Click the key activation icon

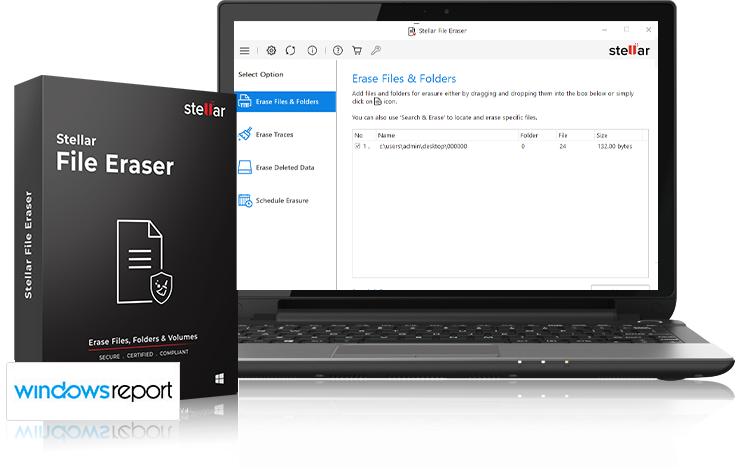click(x=376, y=51)
